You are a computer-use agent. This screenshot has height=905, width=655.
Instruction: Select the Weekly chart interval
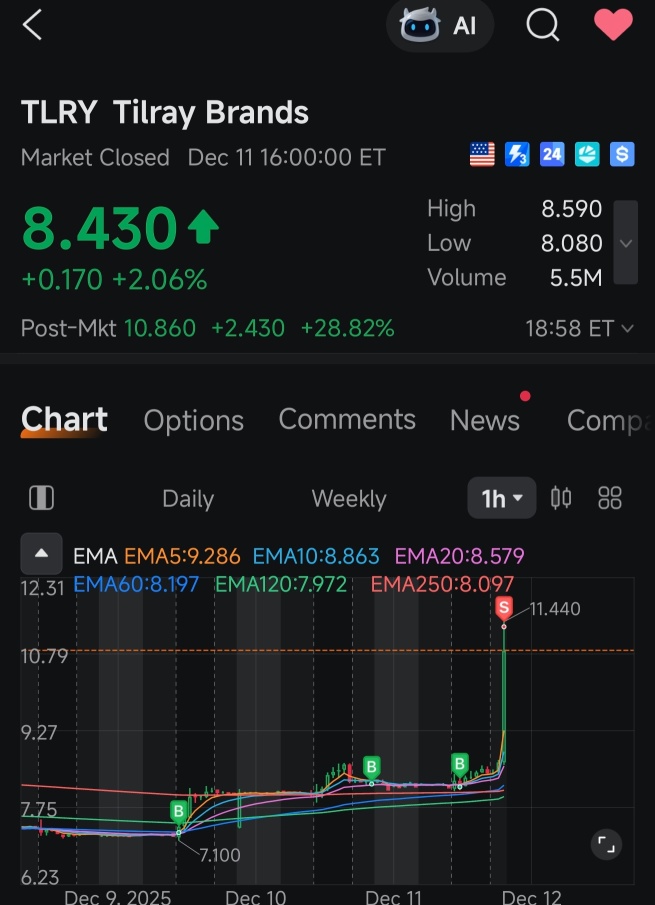coord(349,498)
